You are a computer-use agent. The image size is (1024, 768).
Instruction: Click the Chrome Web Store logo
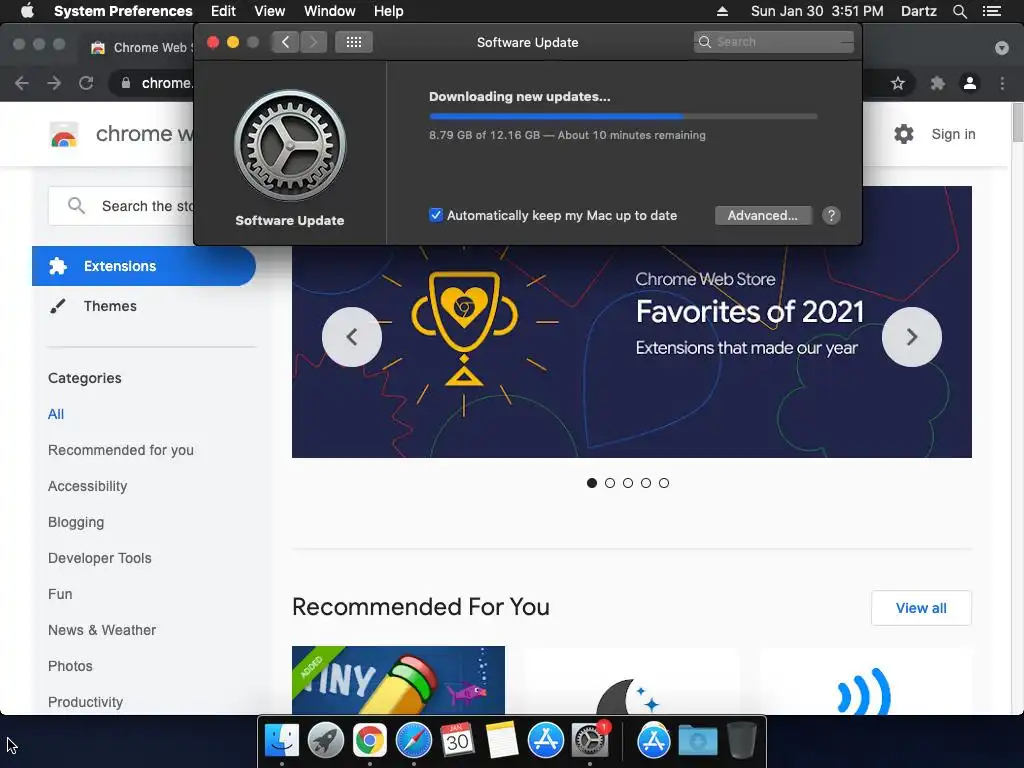(x=64, y=135)
